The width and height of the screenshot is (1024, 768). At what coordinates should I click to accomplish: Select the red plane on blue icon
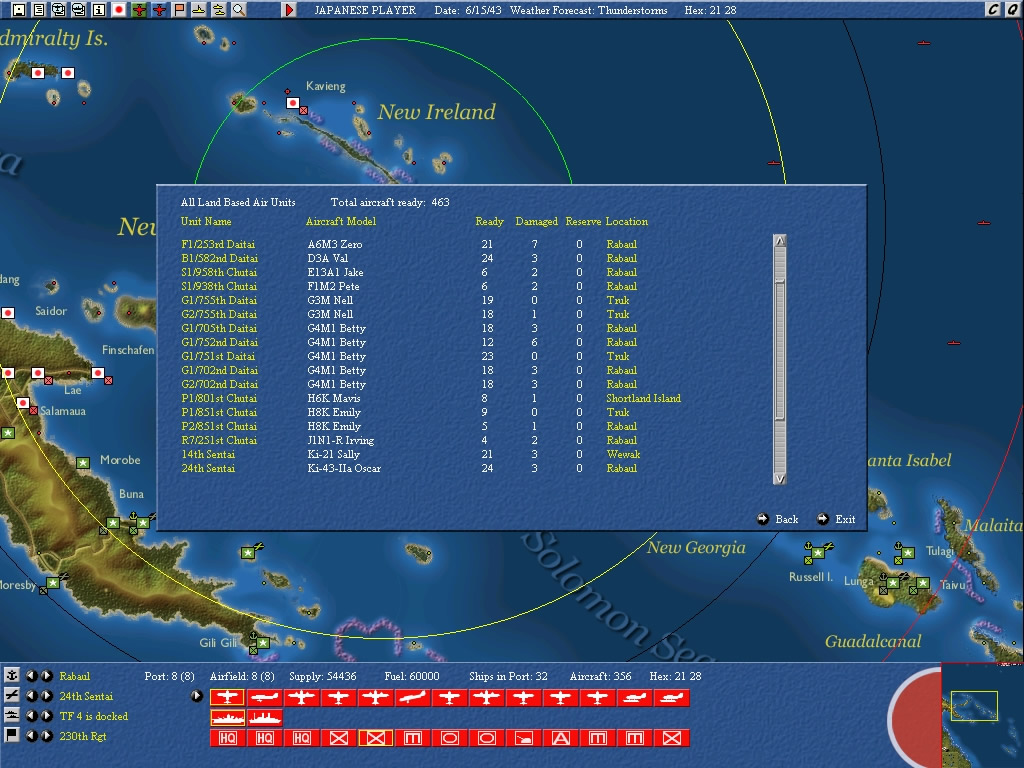coord(159,10)
